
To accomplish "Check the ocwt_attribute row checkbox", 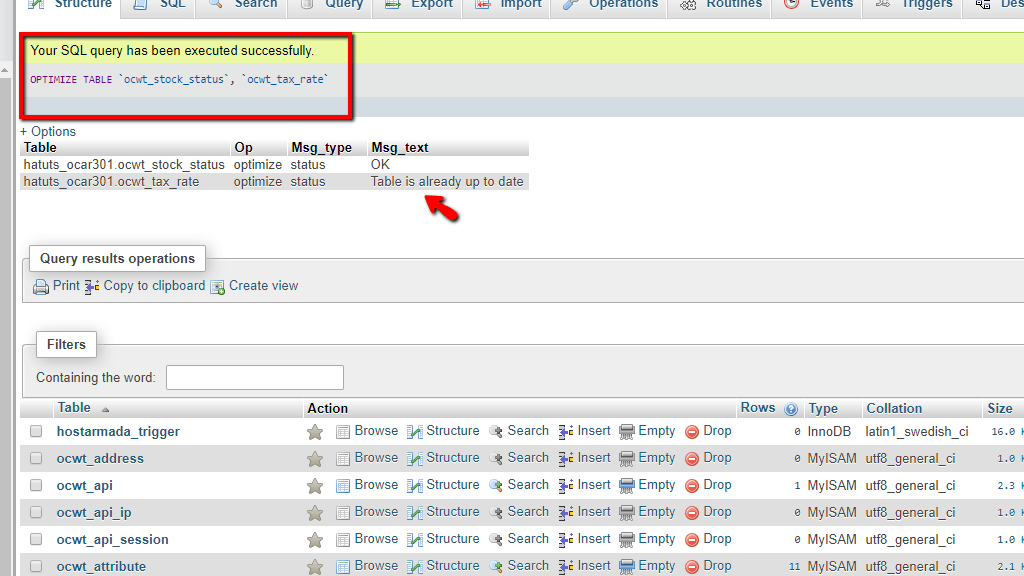I will click(36, 566).
